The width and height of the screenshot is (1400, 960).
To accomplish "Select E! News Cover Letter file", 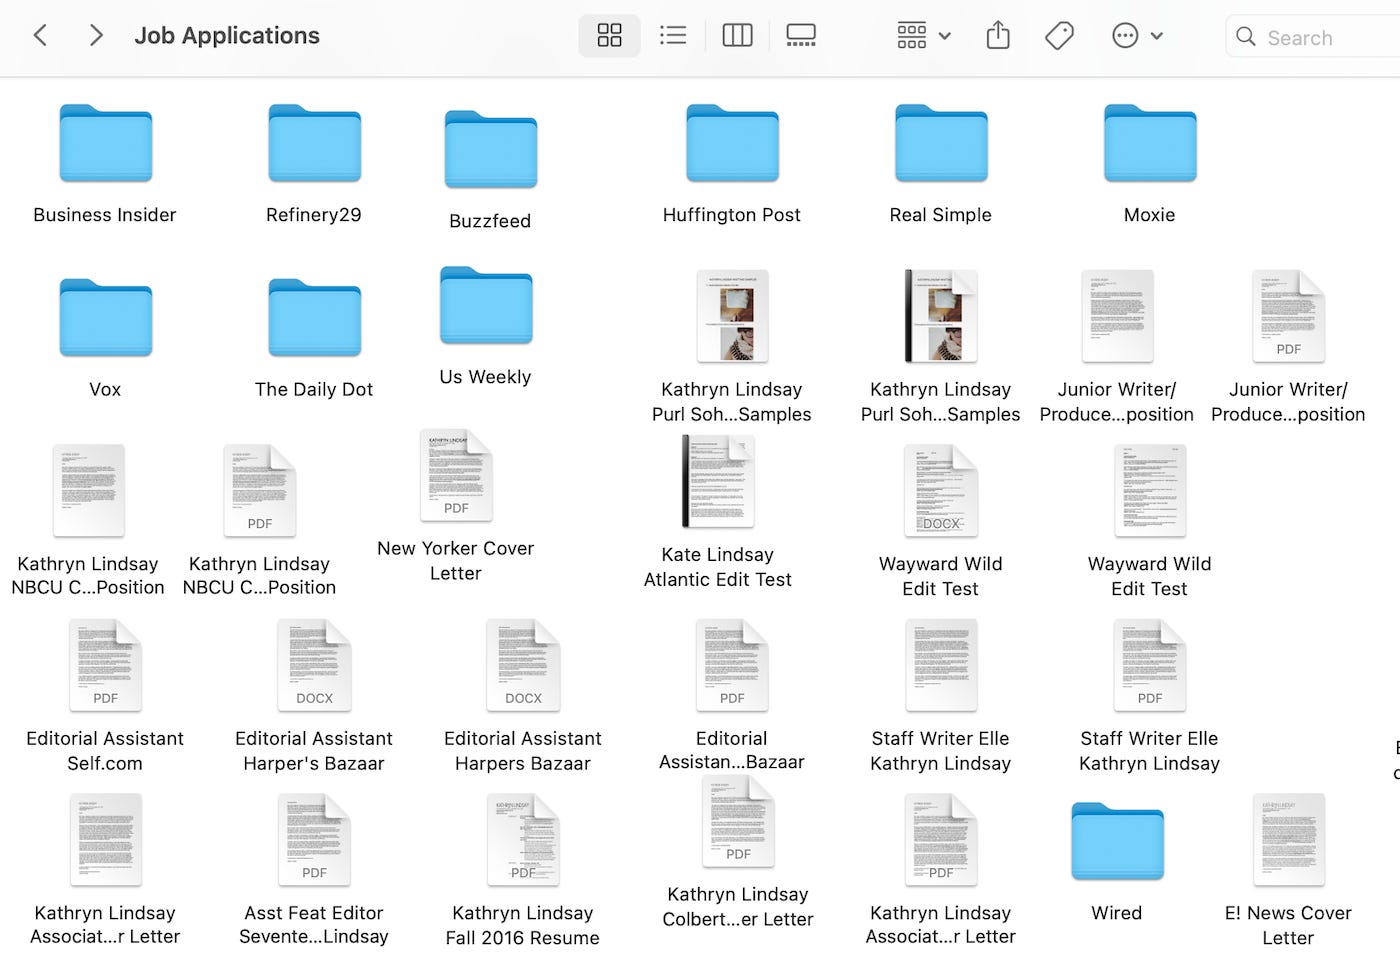I will click(1288, 840).
